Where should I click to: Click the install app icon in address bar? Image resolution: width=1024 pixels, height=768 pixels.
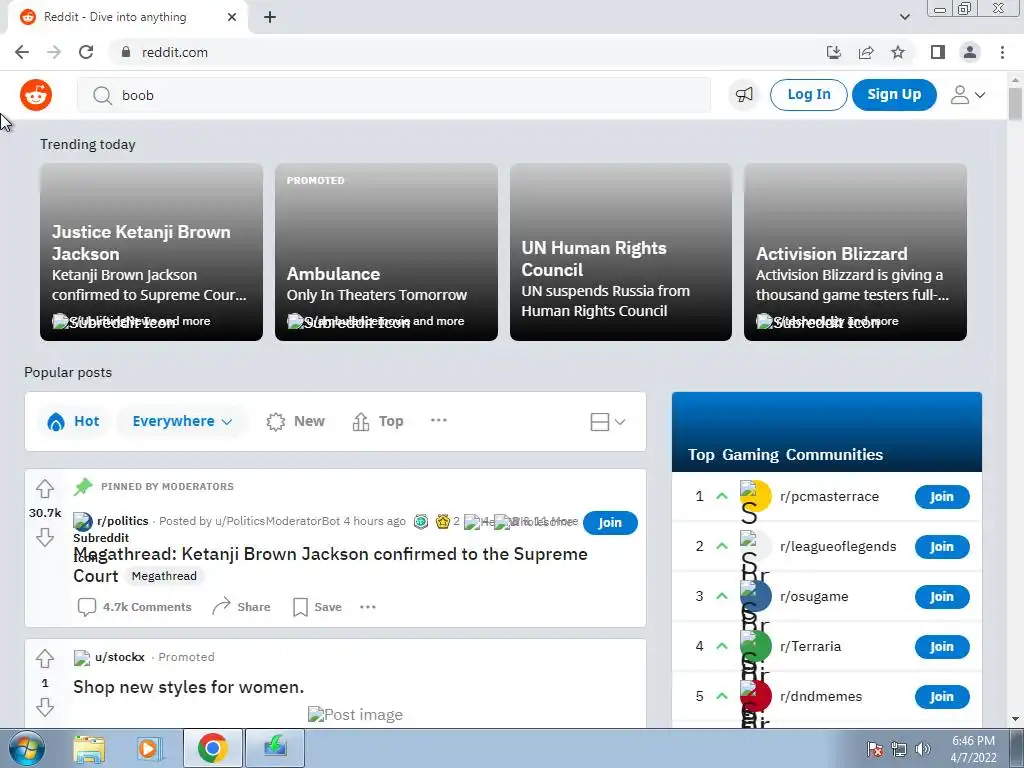click(x=834, y=52)
